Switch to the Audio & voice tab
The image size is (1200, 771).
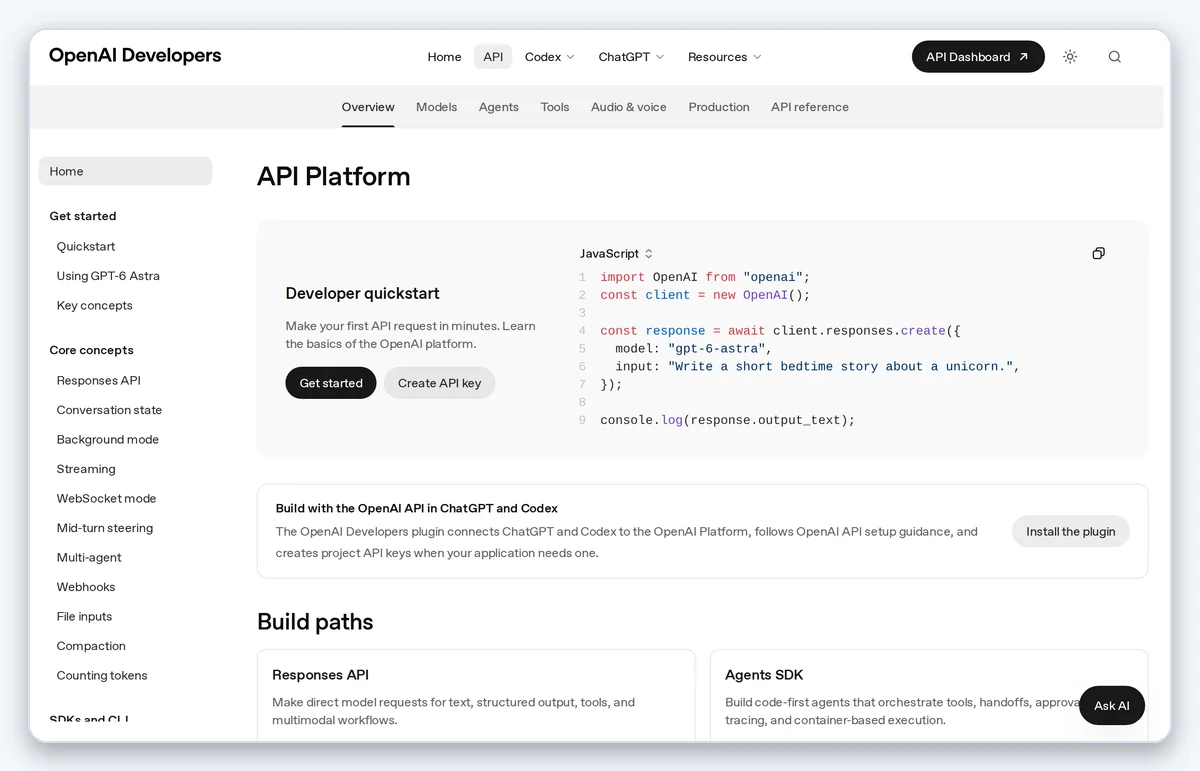click(x=629, y=107)
